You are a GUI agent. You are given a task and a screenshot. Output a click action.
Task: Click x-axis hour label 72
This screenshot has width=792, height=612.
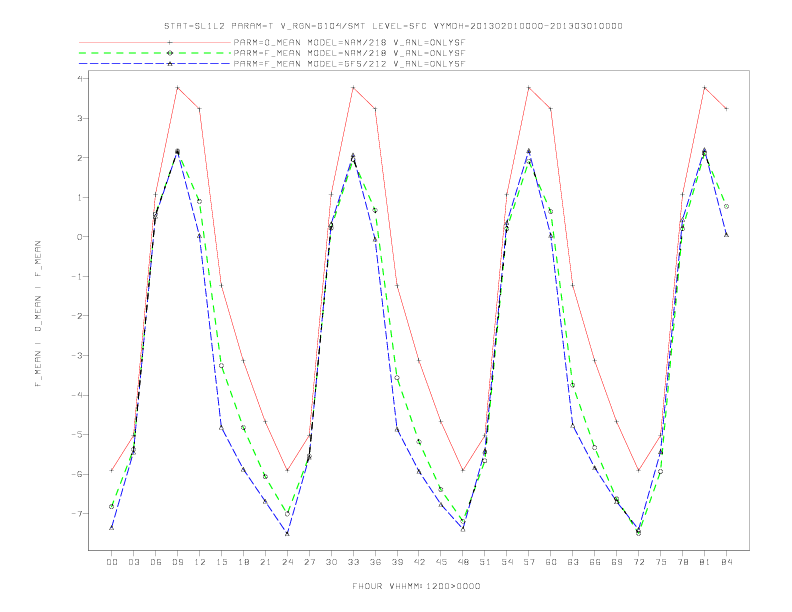click(x=639, y=562)
